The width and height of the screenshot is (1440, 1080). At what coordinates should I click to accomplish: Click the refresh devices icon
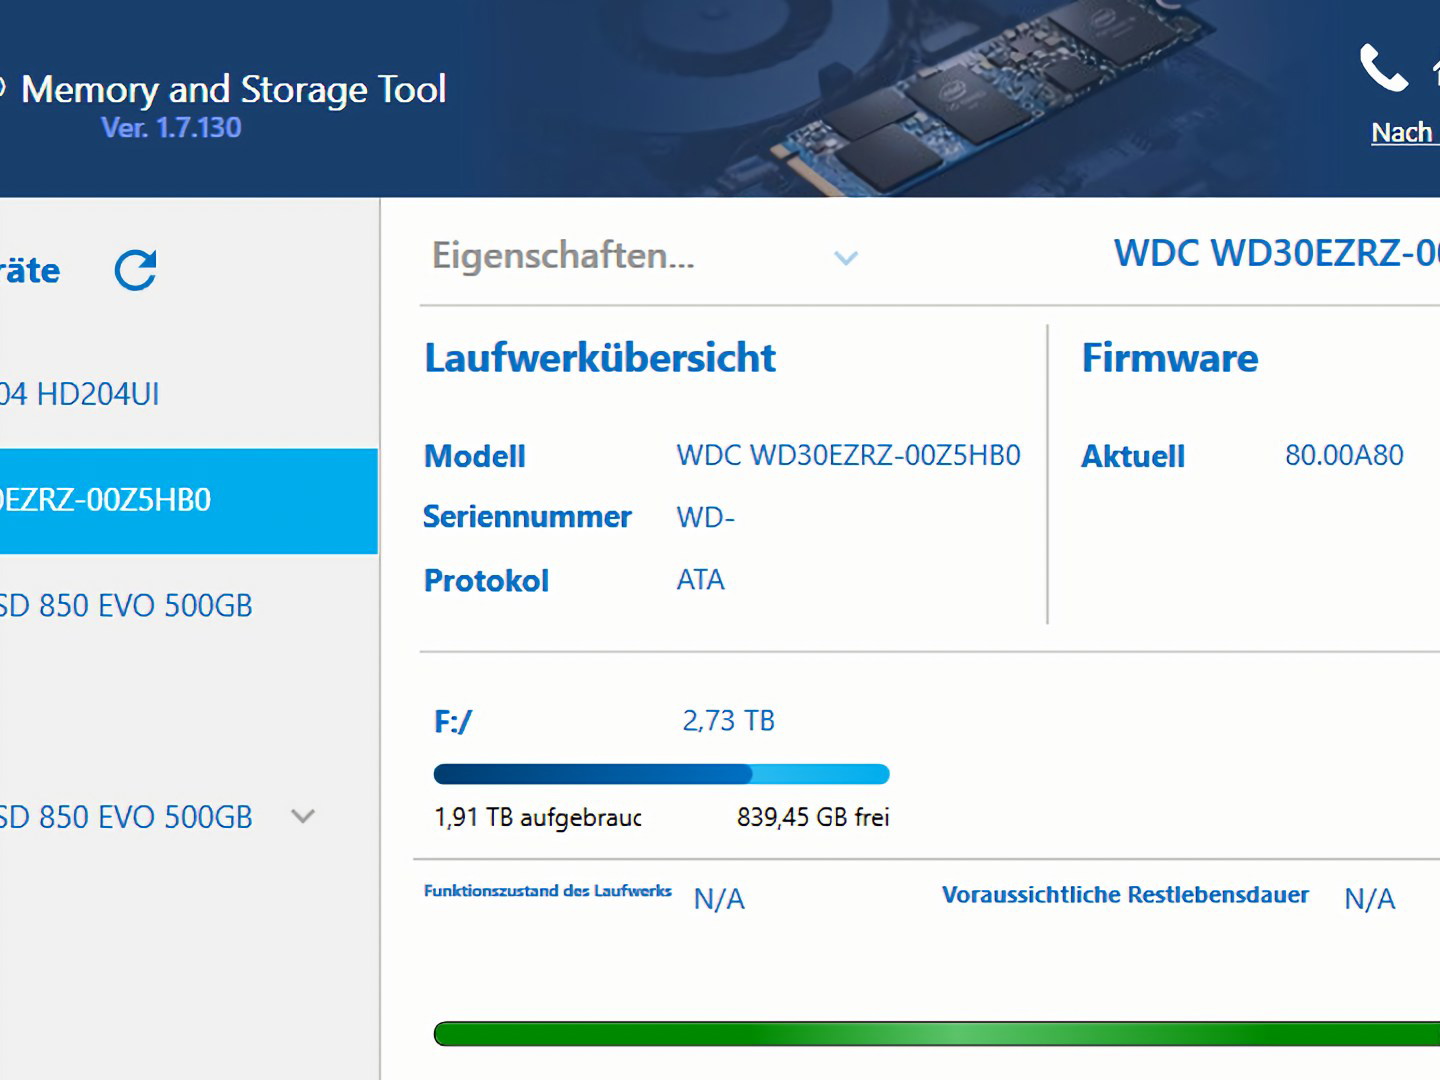pos(135,270)
